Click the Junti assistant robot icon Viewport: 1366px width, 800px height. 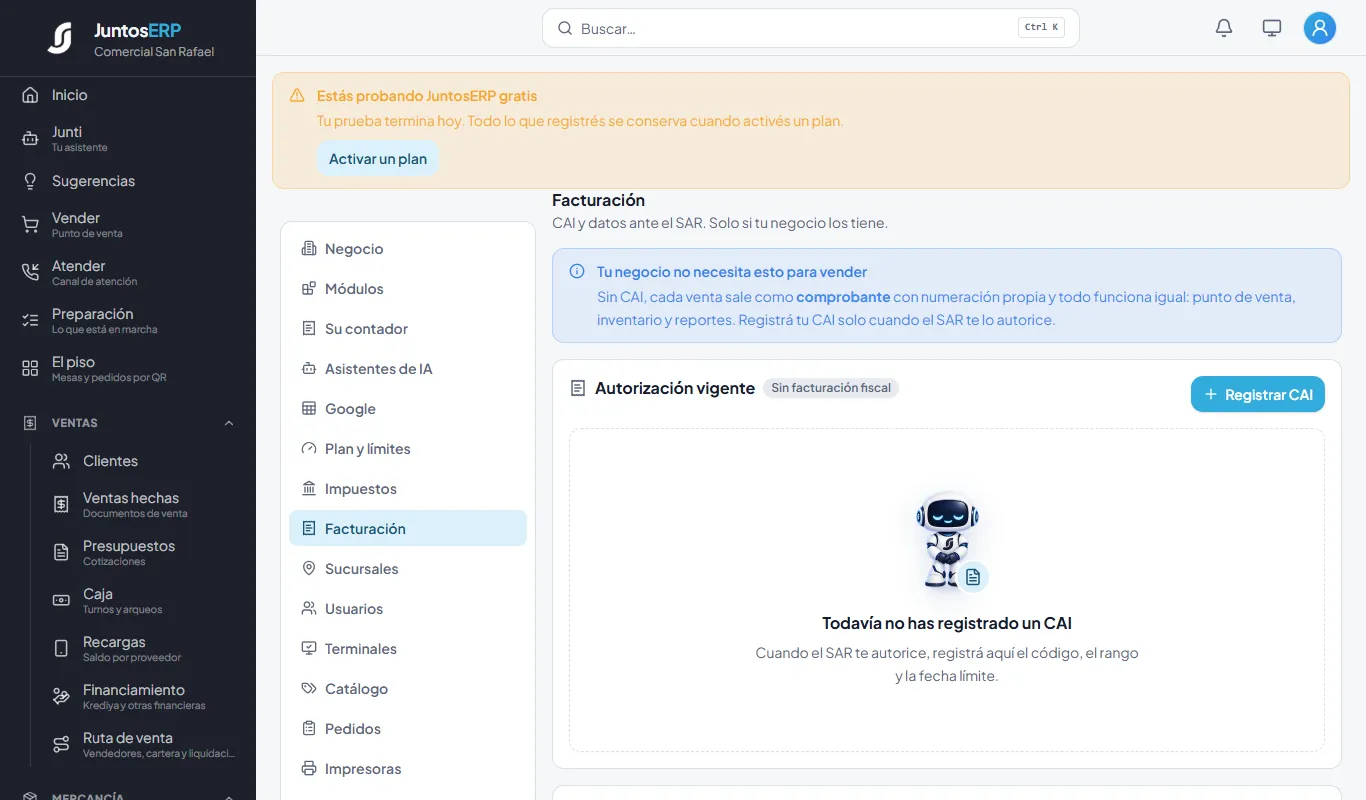(x=30, y=138)
